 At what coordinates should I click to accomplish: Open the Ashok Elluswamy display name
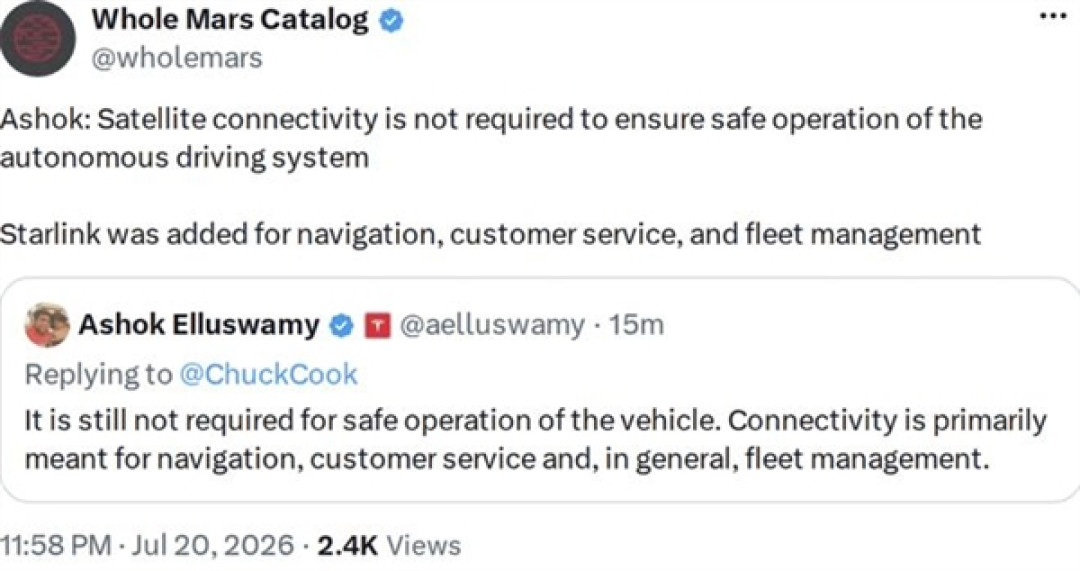point(199,324)
